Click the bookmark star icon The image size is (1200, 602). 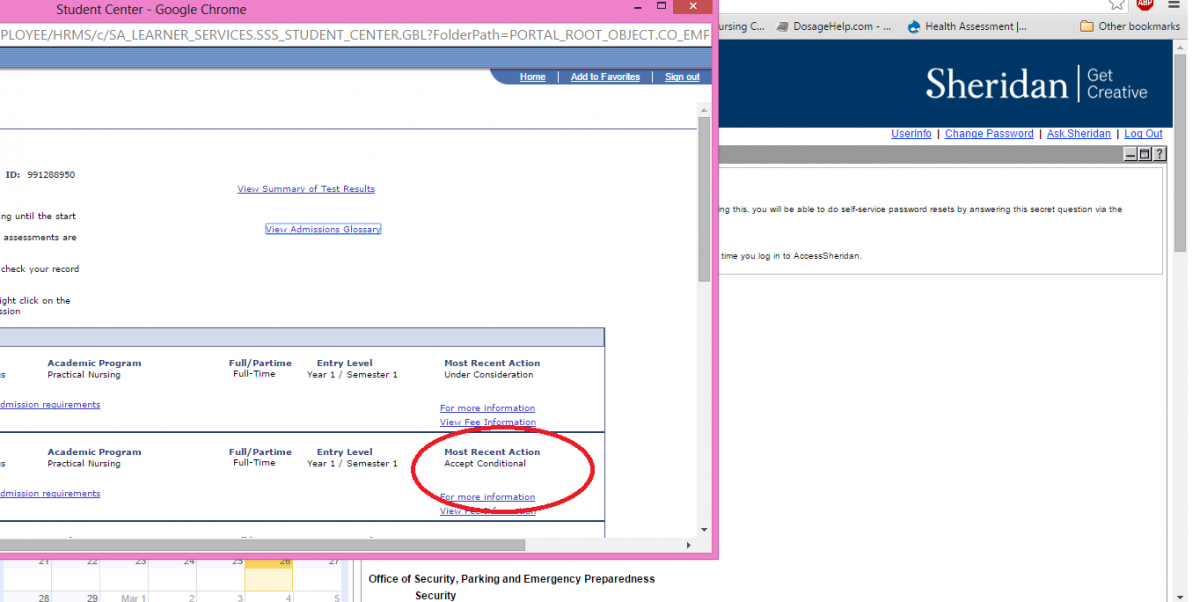[x=1117, y=4]
